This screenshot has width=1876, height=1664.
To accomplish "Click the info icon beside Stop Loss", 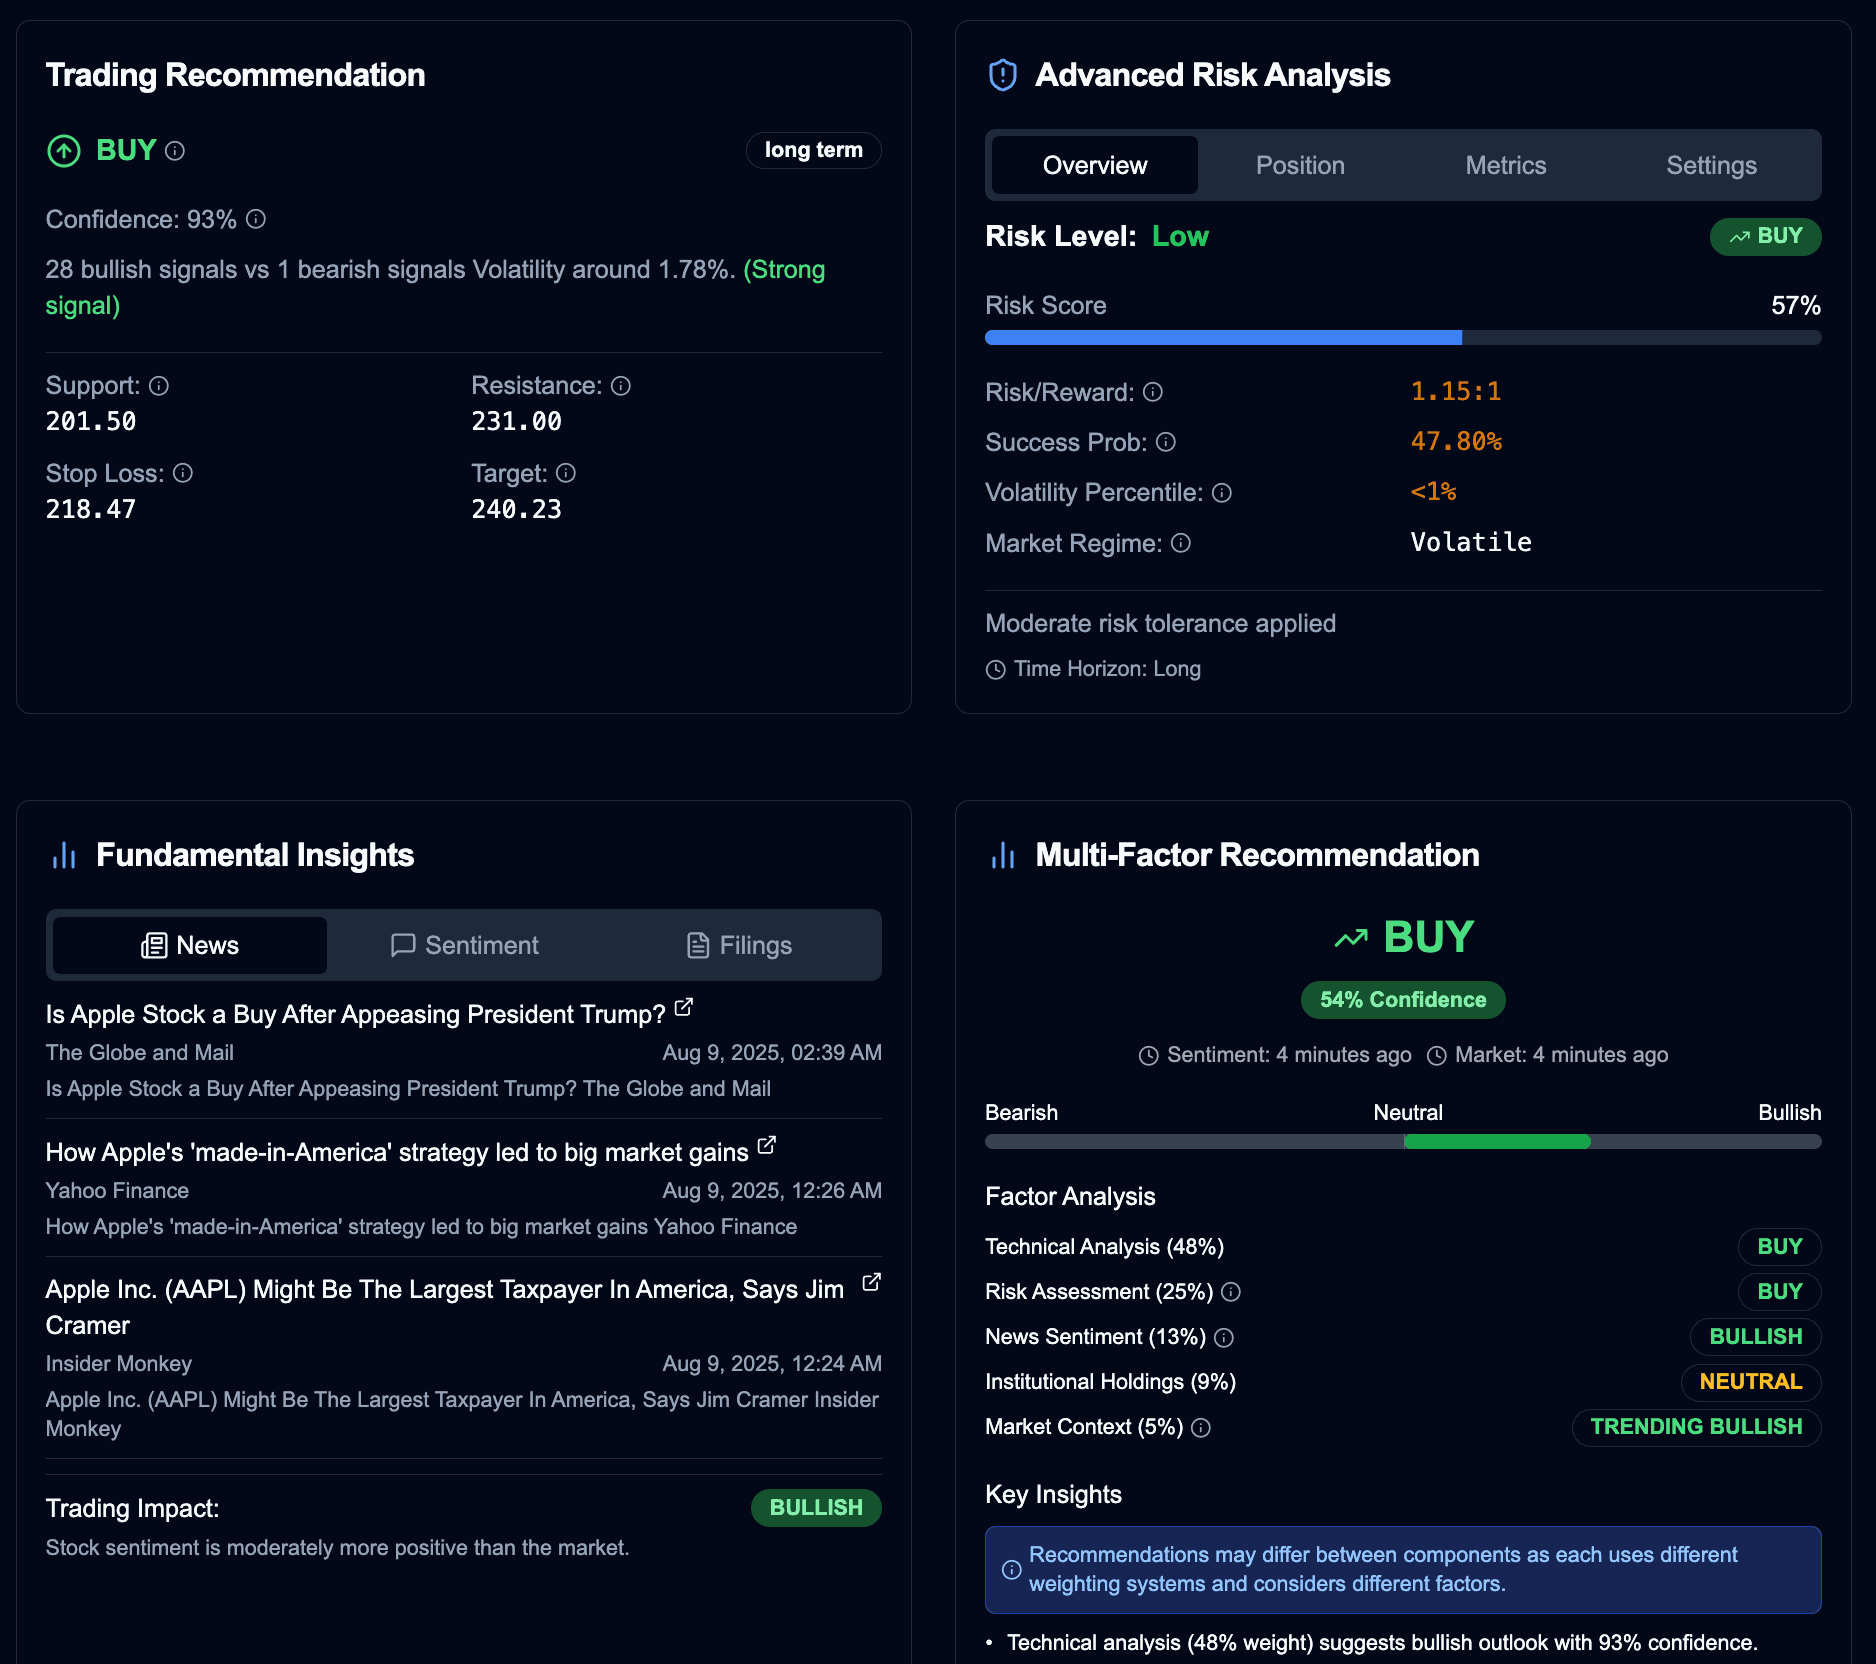I will [x=184, y=473].
